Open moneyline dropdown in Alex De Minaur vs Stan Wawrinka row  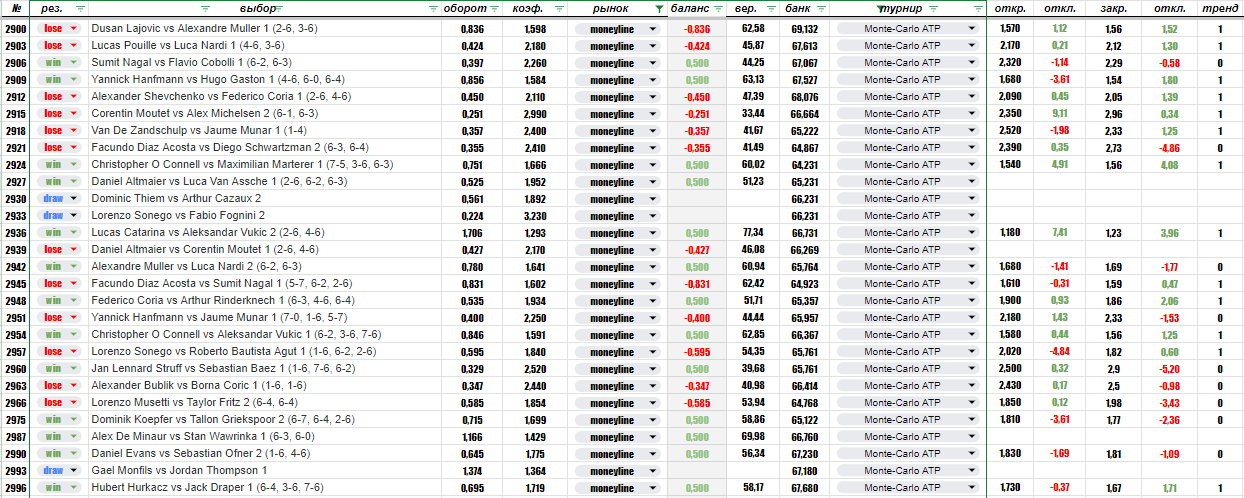tap(618, 437)
